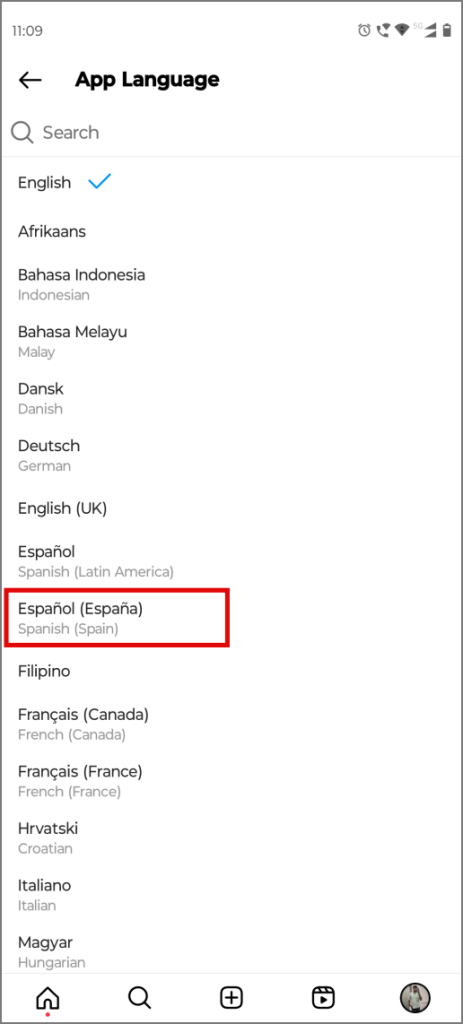Pick Hrvatski Croatian language

[x=231, y=838]
